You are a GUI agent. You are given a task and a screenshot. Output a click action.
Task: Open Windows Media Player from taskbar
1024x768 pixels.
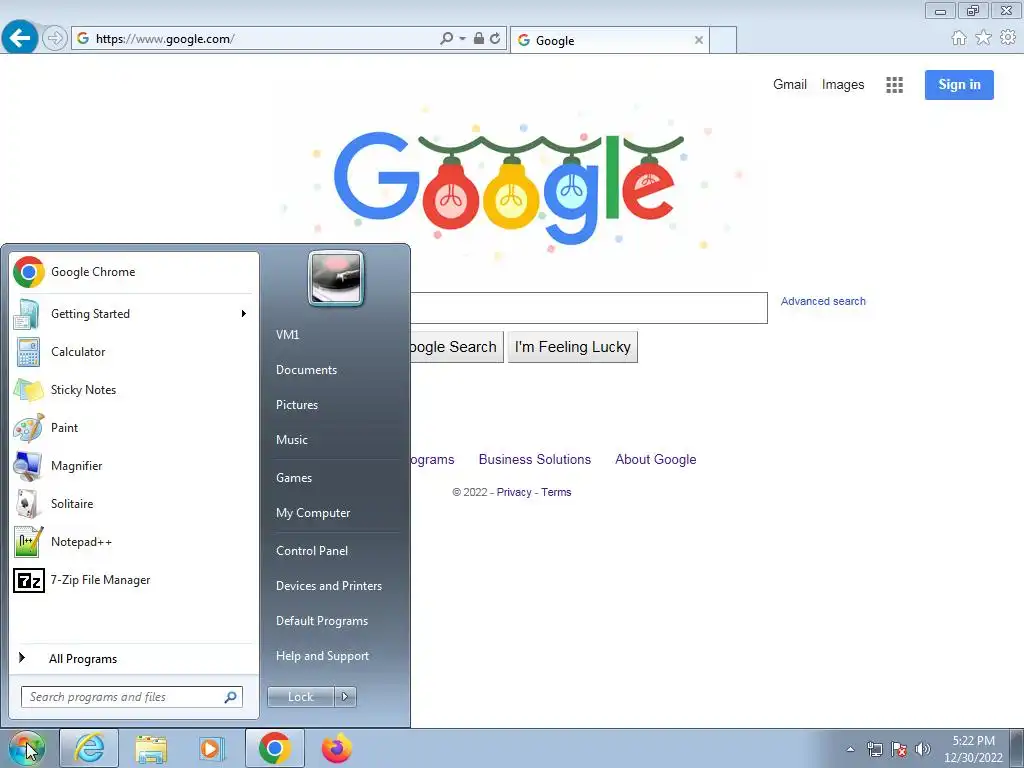(x=212, y=748)
